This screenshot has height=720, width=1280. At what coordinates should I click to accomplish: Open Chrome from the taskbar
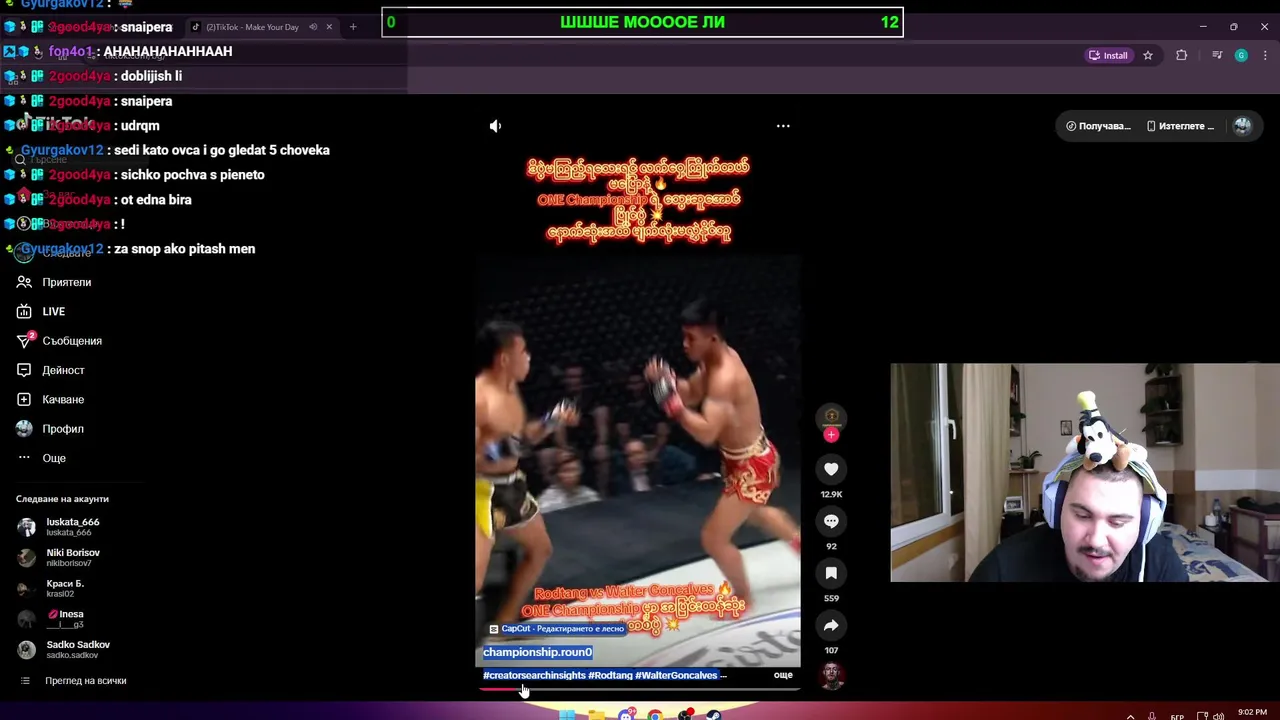point(655,715)
